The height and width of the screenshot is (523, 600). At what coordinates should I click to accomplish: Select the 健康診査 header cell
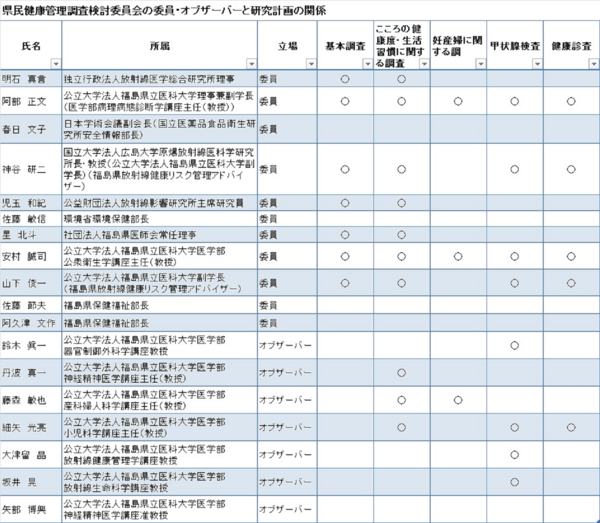(x=572, y=45)
